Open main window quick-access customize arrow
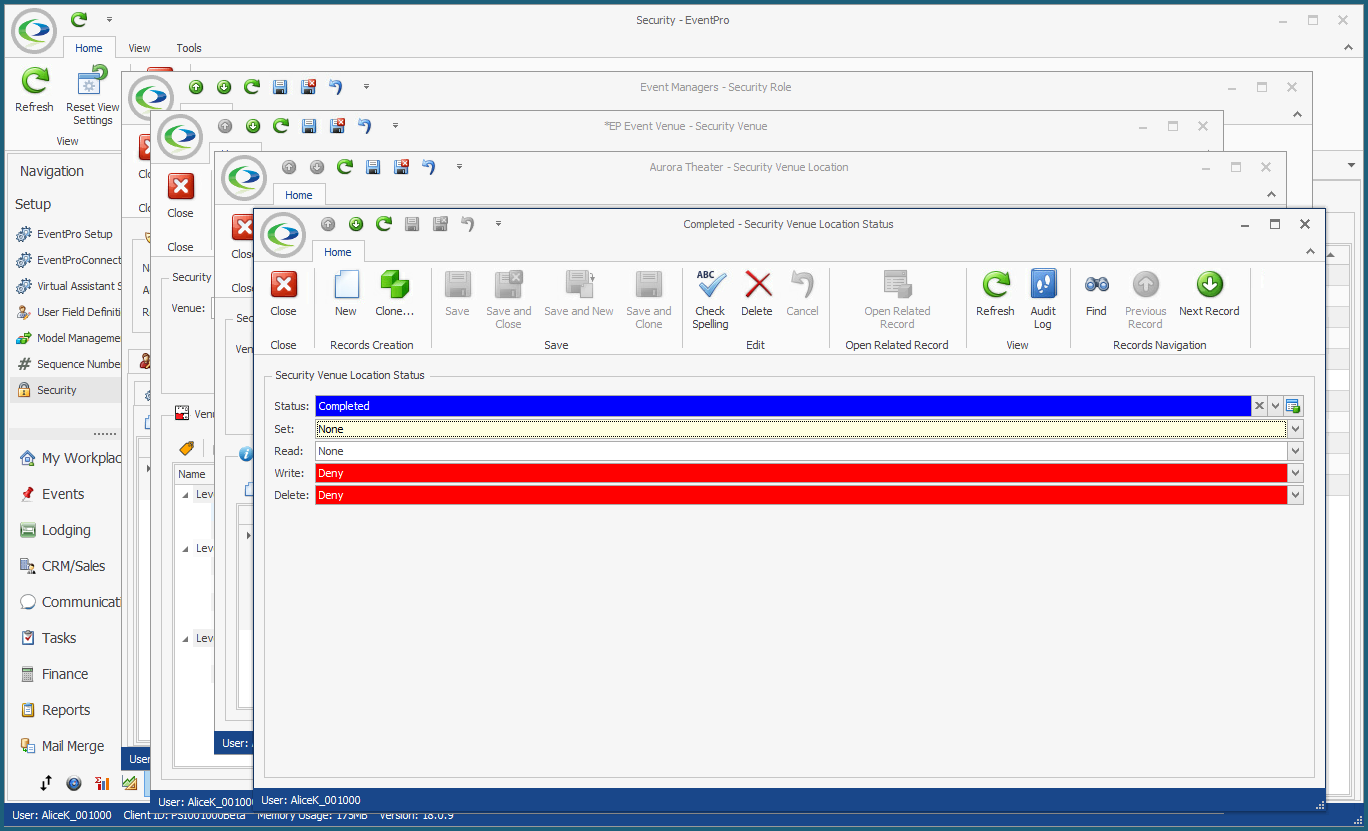This screenshot has height=831, width=1368. point(109,20)
